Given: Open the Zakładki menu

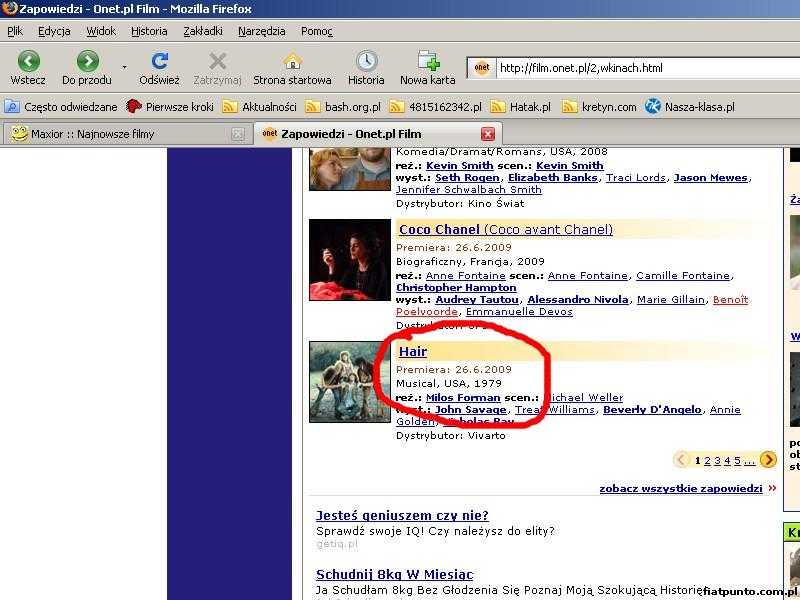Looking at the screenshot, I should pos(203,32).
